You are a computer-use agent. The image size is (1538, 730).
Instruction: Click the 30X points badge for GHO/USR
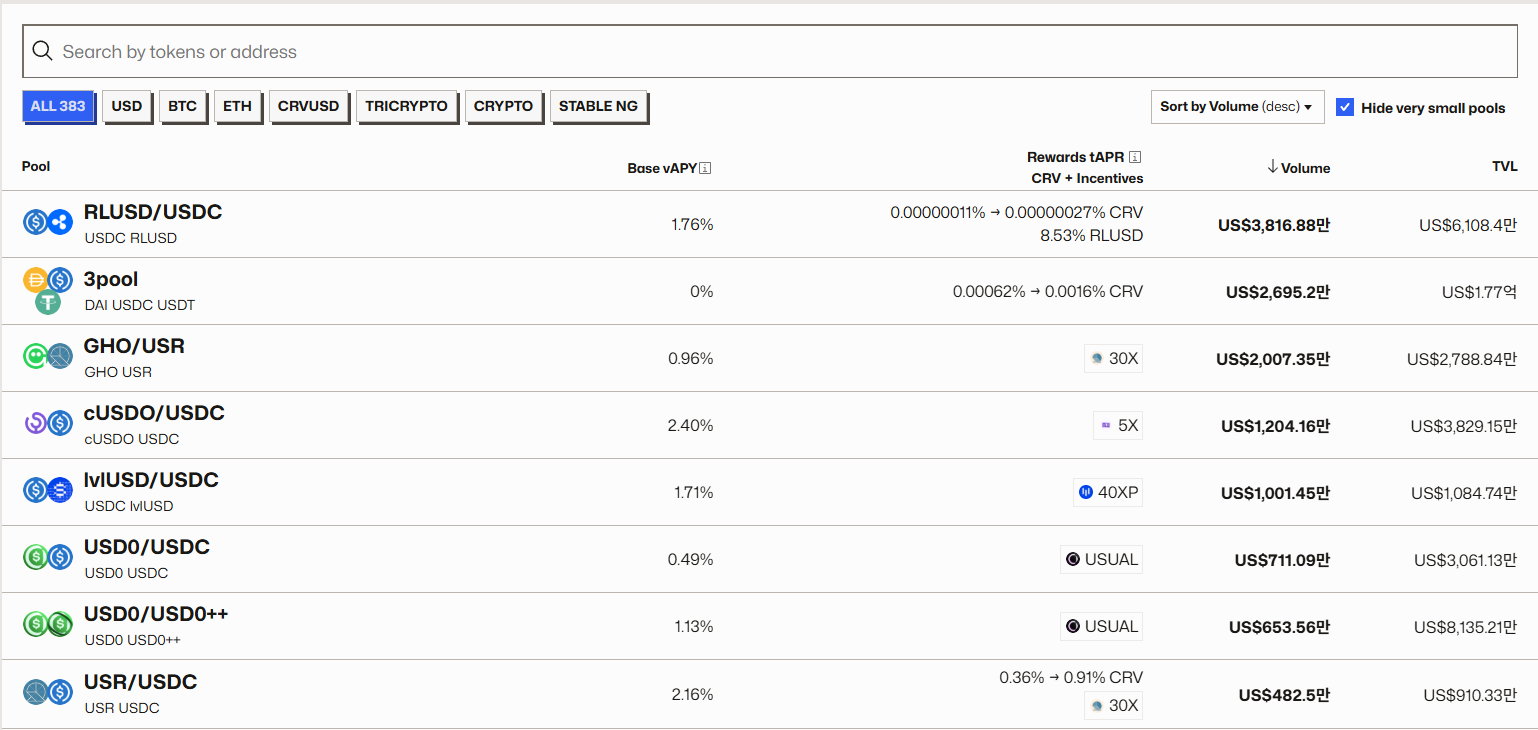point(1113,358)
